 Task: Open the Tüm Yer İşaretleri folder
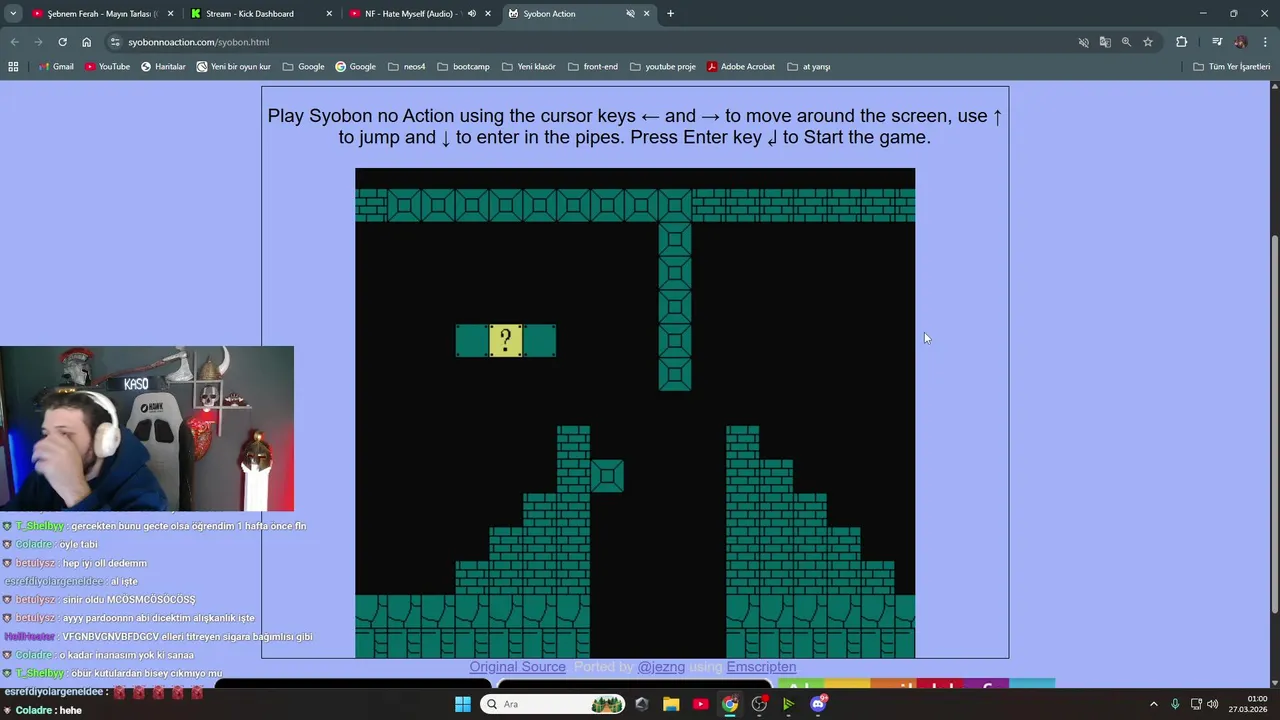(1232, 67)
